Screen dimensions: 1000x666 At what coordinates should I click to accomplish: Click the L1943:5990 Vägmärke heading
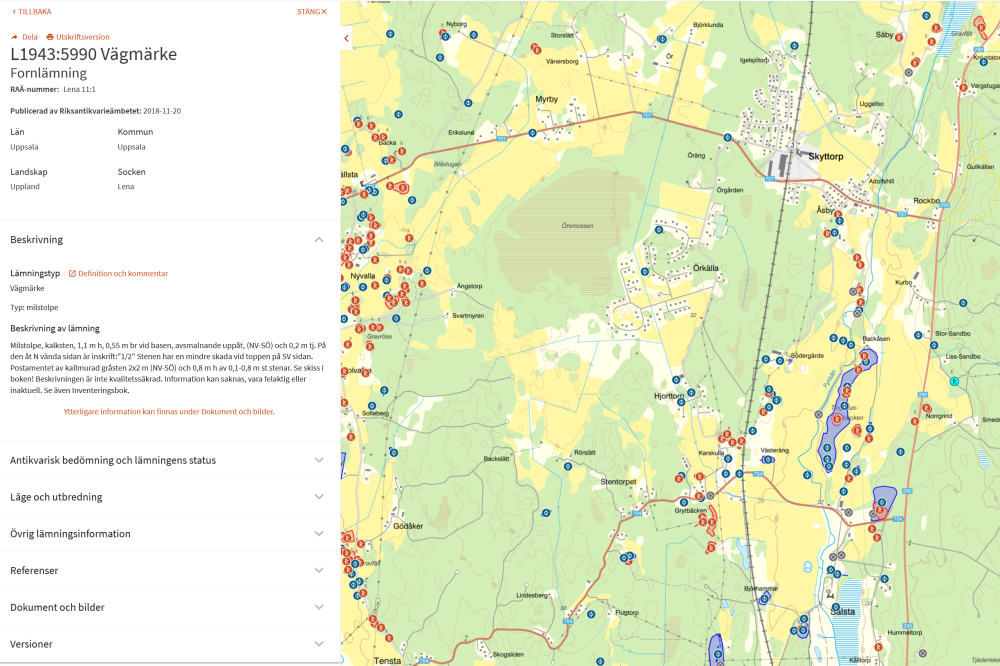tap(94, 54)
